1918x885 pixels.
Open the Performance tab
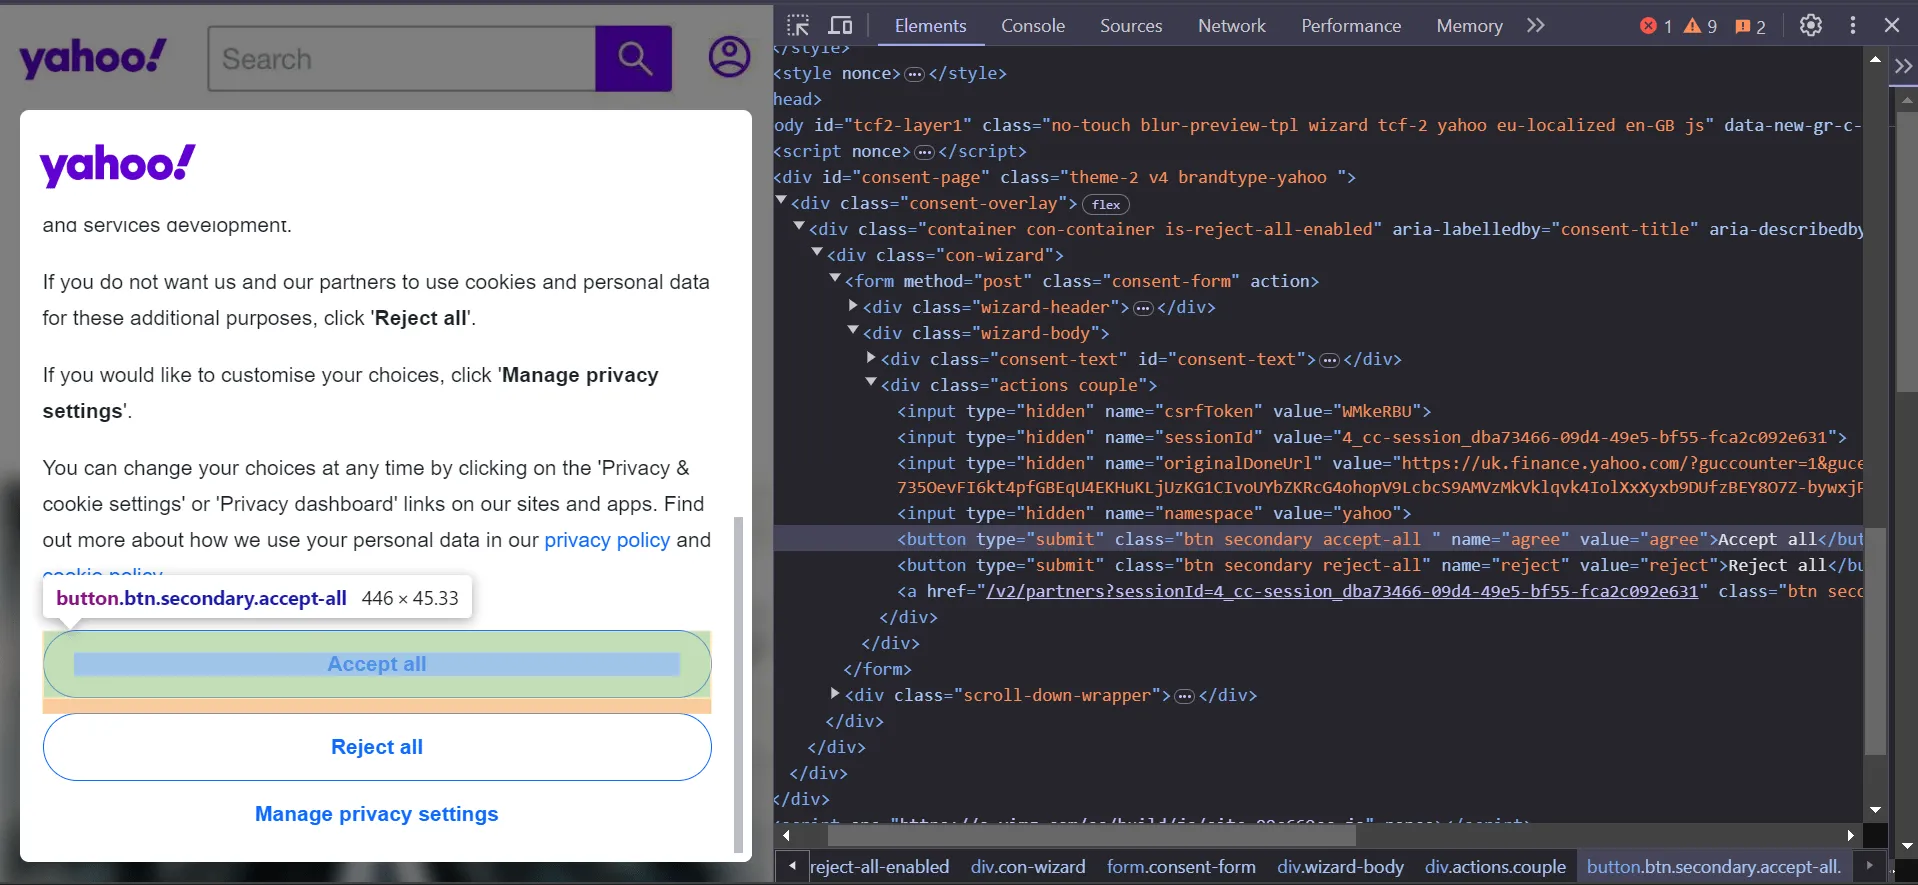pyautogui.click(x=1351, y=26)
